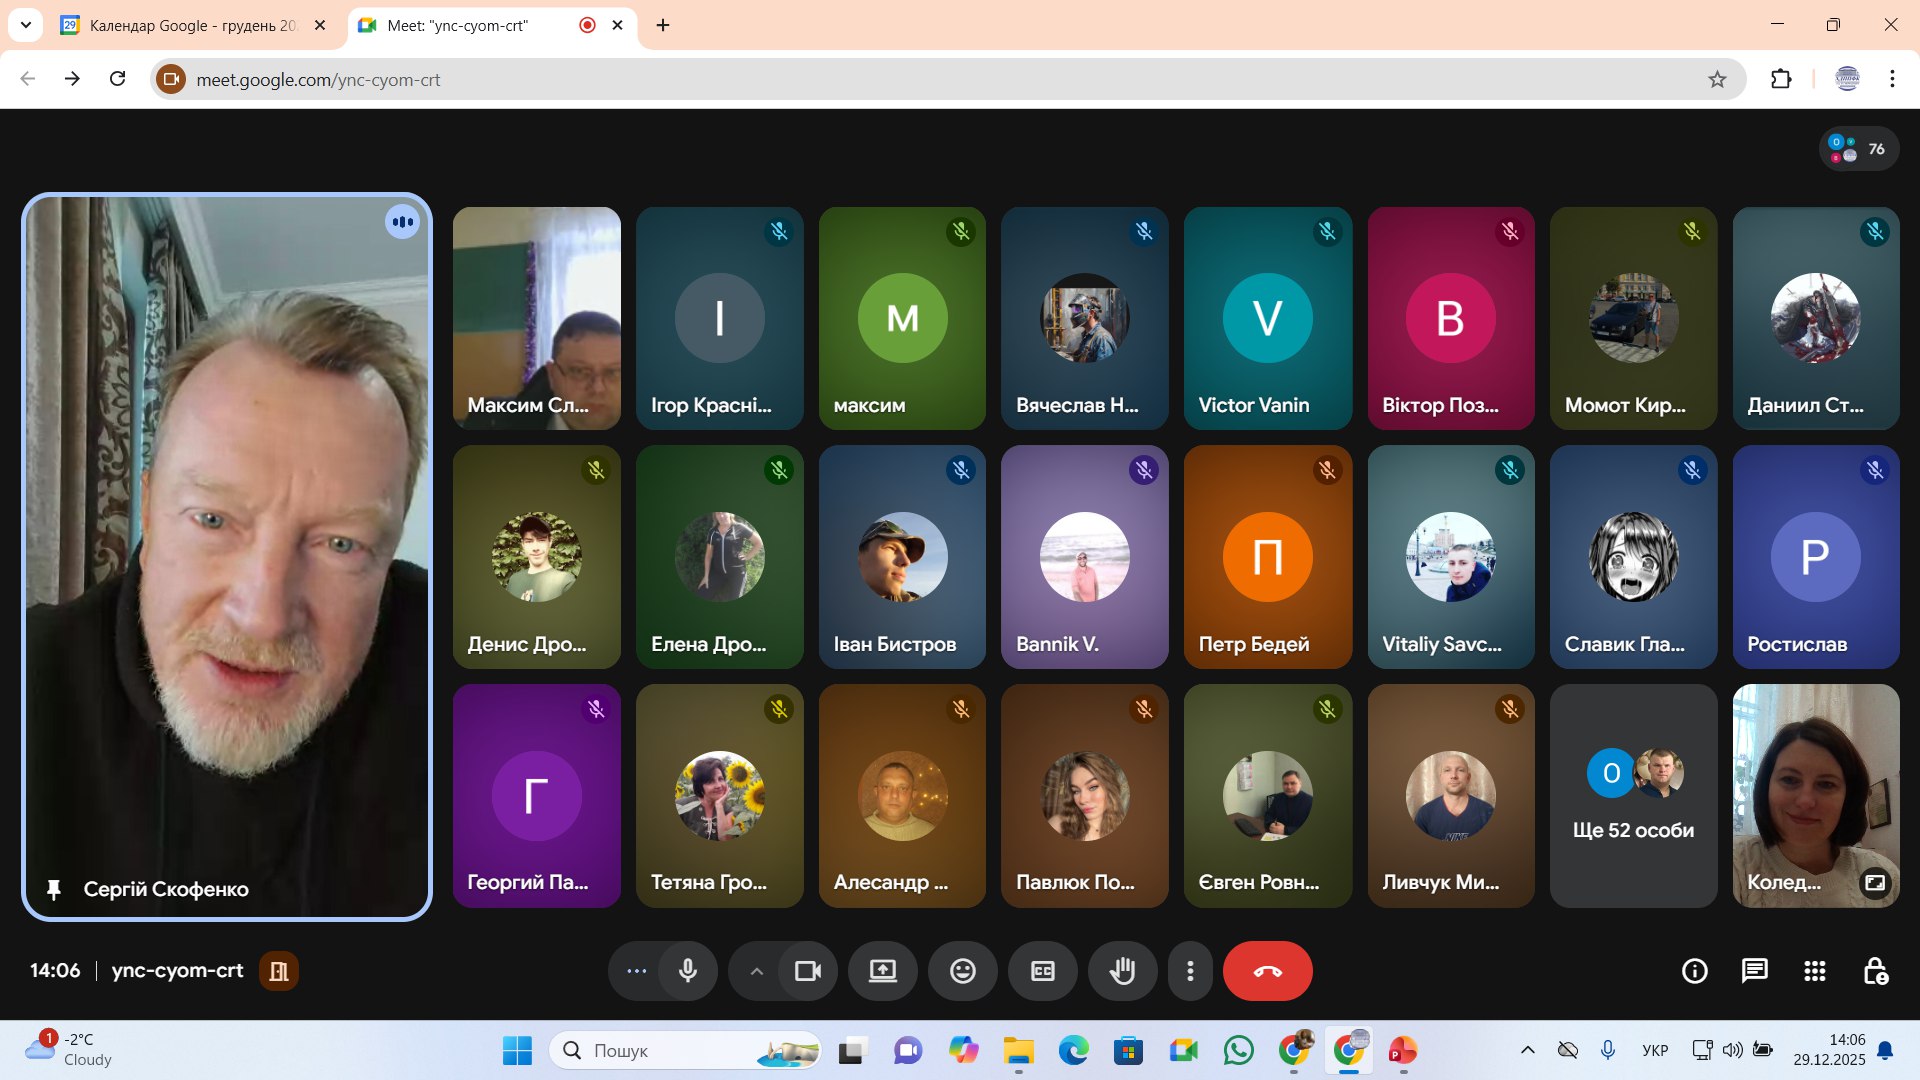
Task: Open audio settings three-dots menu
Action: coord(636,971)
